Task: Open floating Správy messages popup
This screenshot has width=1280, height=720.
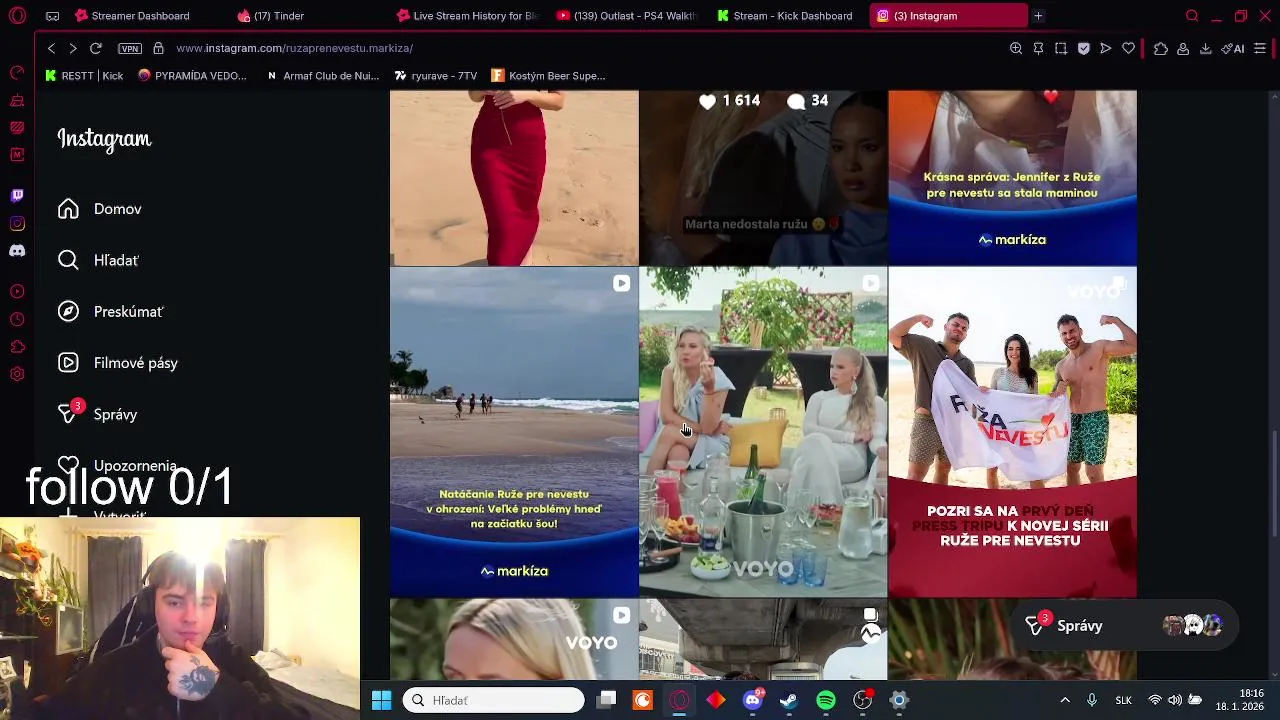Action: click(x=1124, y=626)
